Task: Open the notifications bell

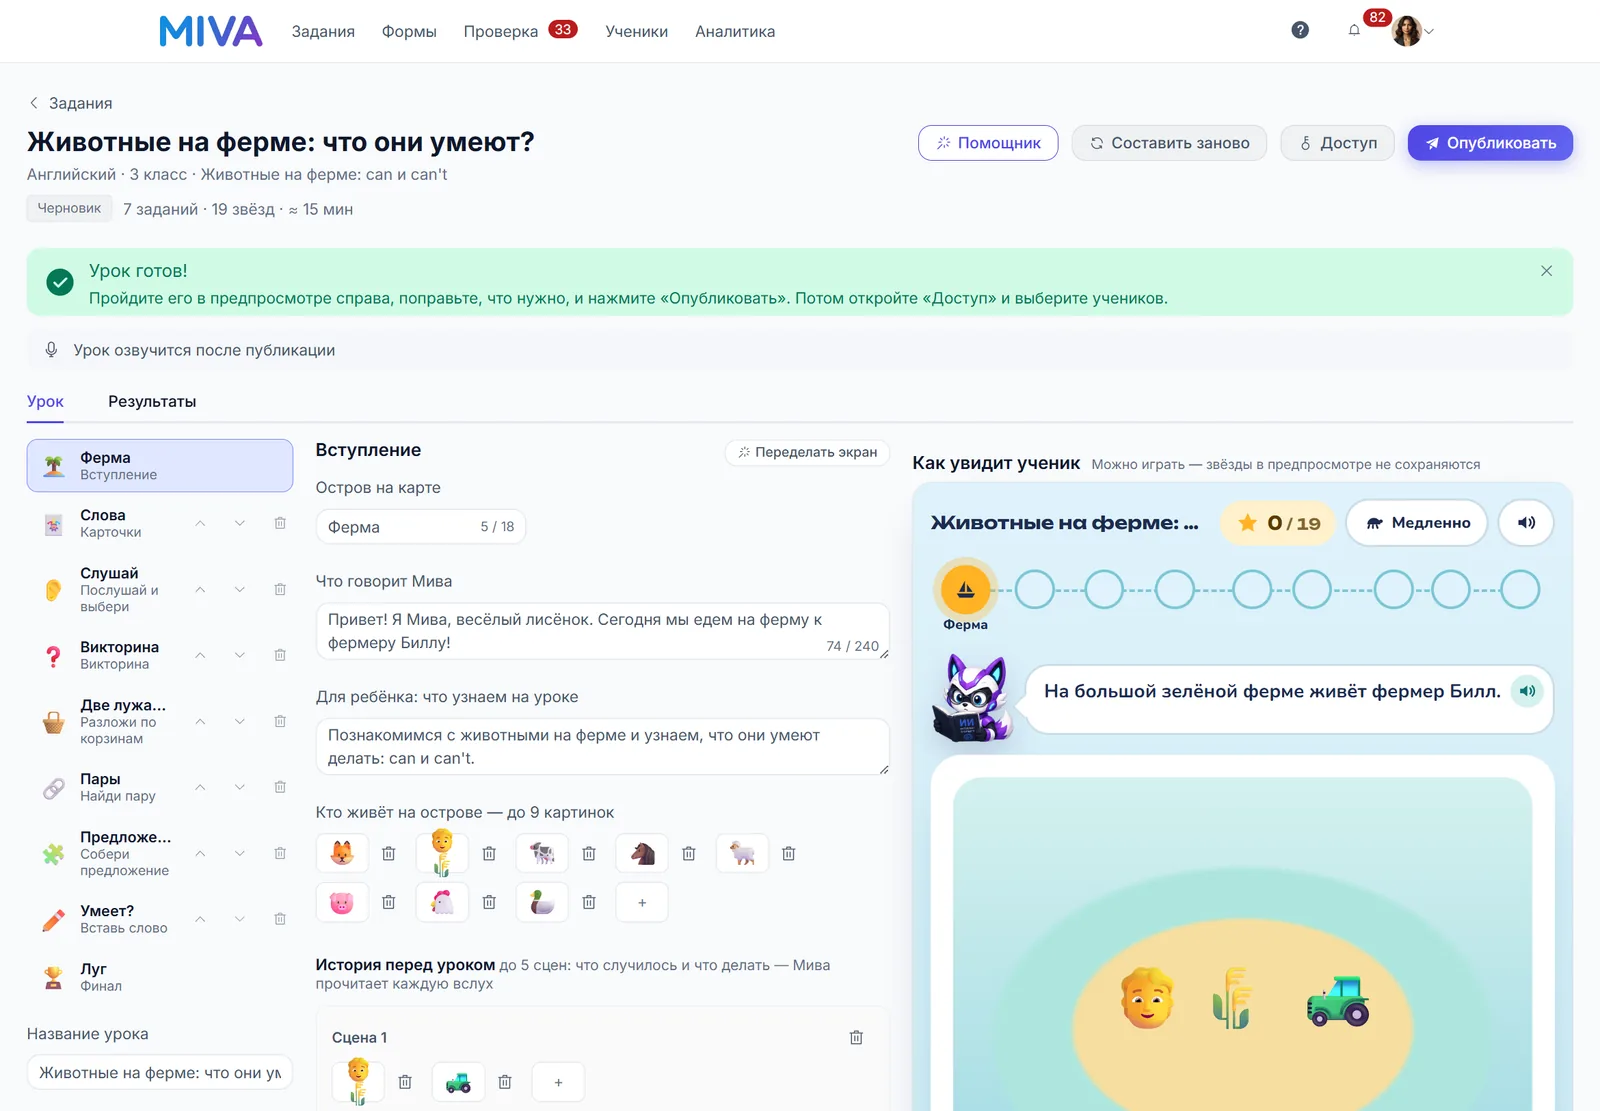Action: tap(1354, 30)
